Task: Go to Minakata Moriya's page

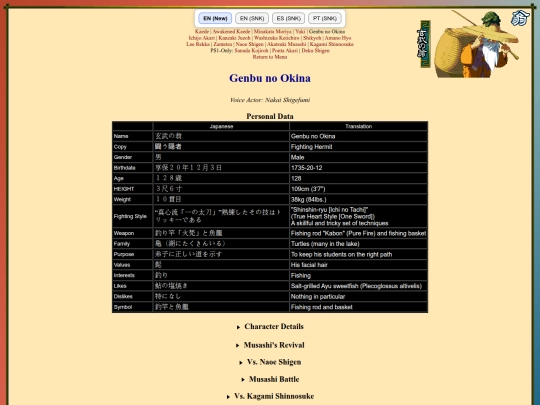Action: 272,31
